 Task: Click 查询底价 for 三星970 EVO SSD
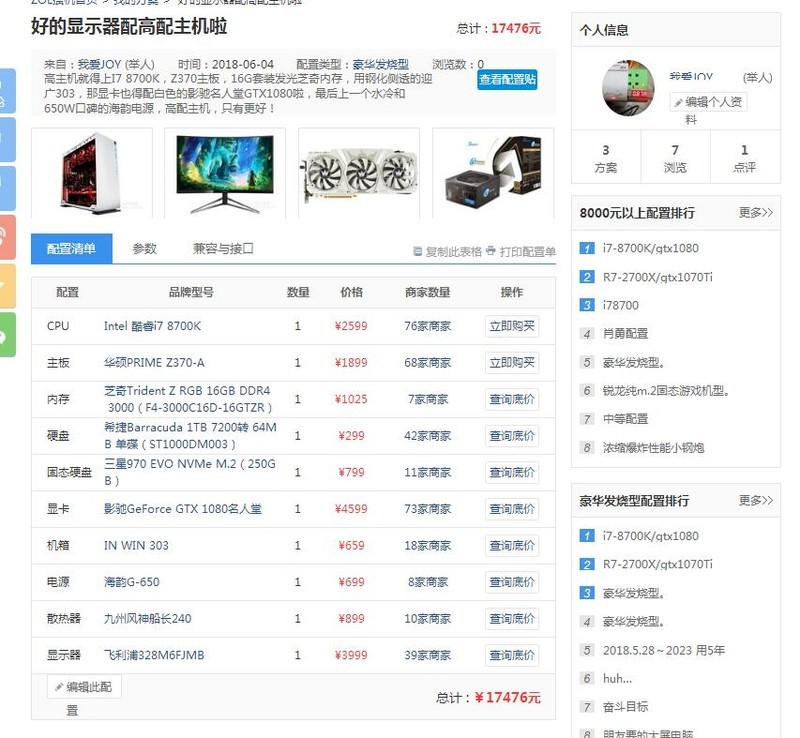pos(512,473)
